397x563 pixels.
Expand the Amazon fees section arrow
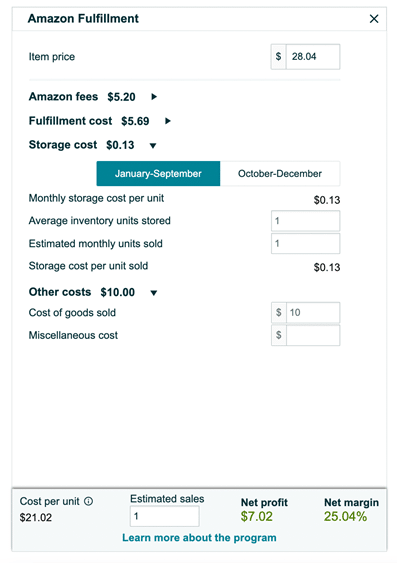[x=154, y=97]
